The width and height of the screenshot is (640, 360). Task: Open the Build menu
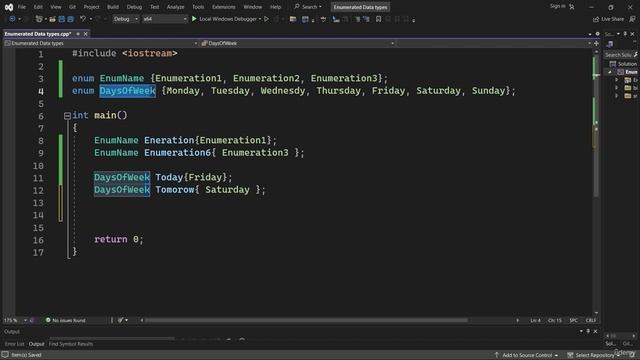coord(113,7)
